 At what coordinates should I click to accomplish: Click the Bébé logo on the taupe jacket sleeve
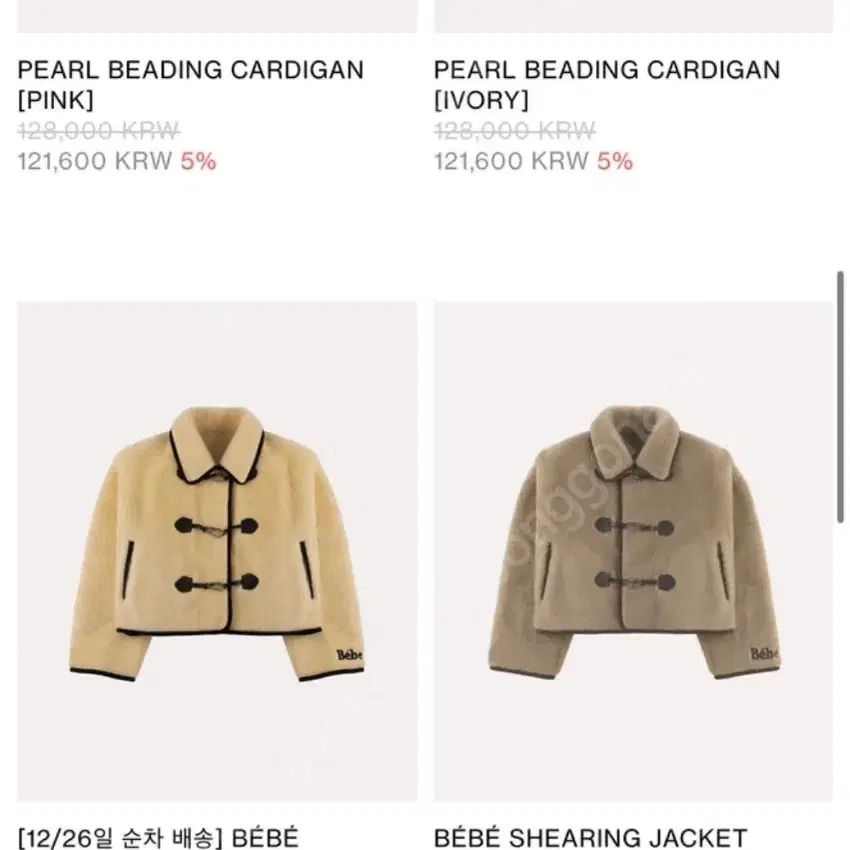(x=764, y=654)
